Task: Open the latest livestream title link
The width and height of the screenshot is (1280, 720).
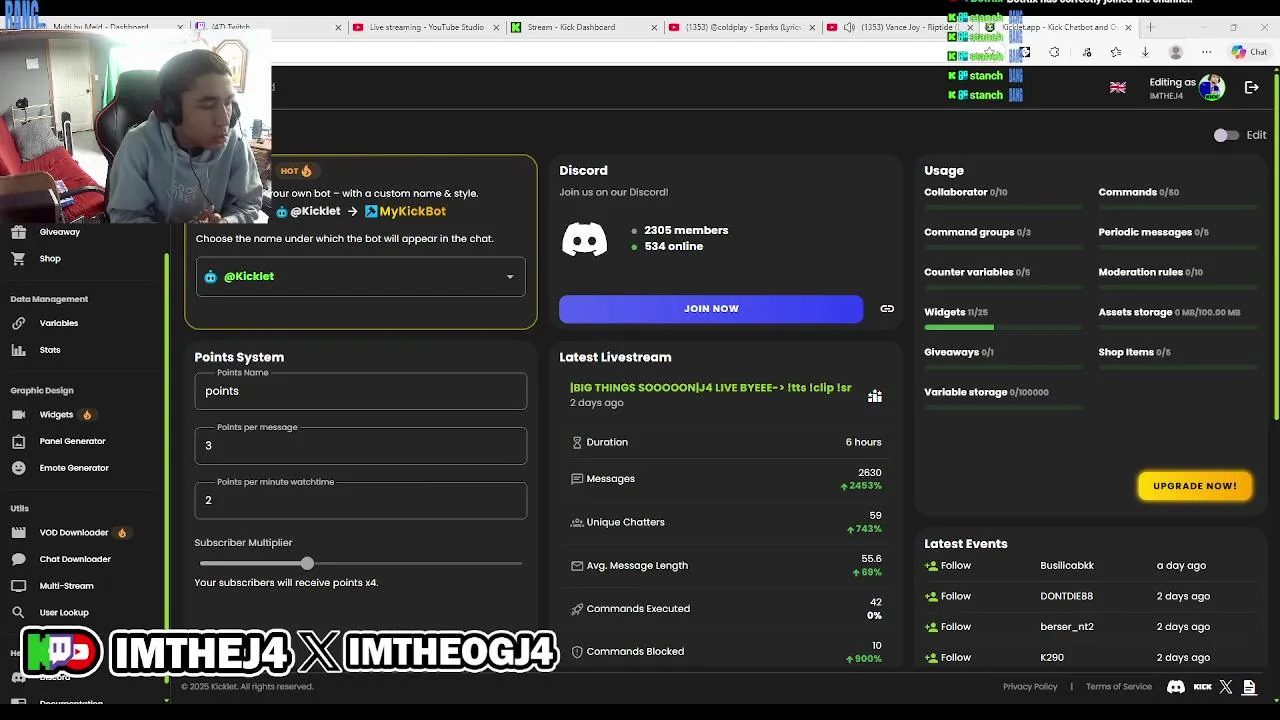Action: tap(711, 388)
